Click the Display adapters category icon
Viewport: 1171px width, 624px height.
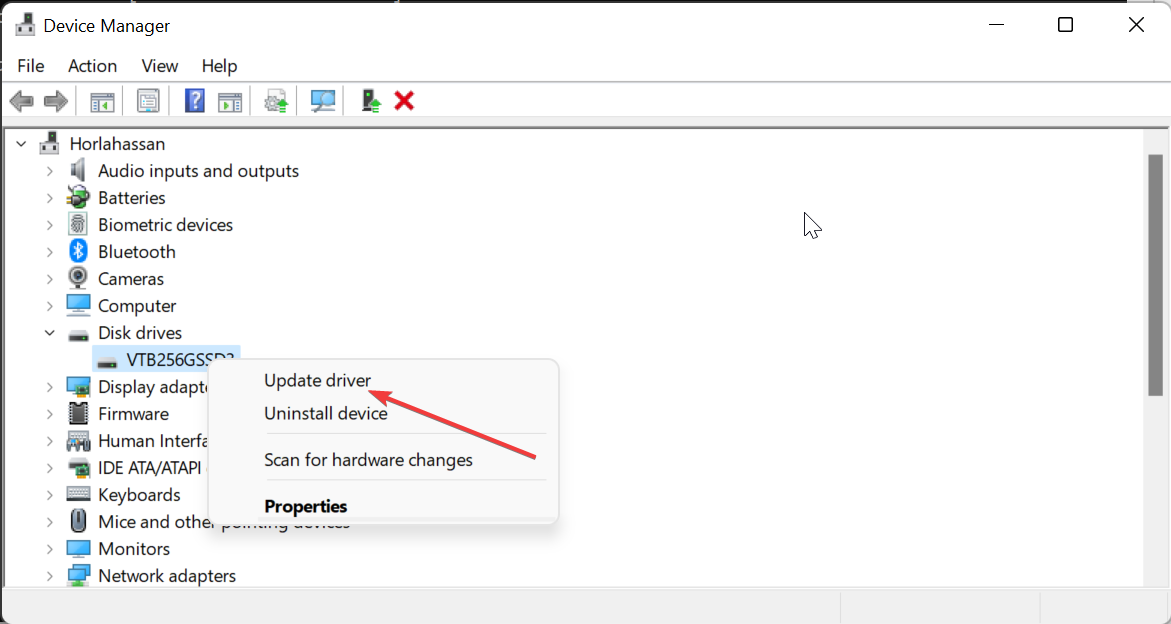point(78,387)
